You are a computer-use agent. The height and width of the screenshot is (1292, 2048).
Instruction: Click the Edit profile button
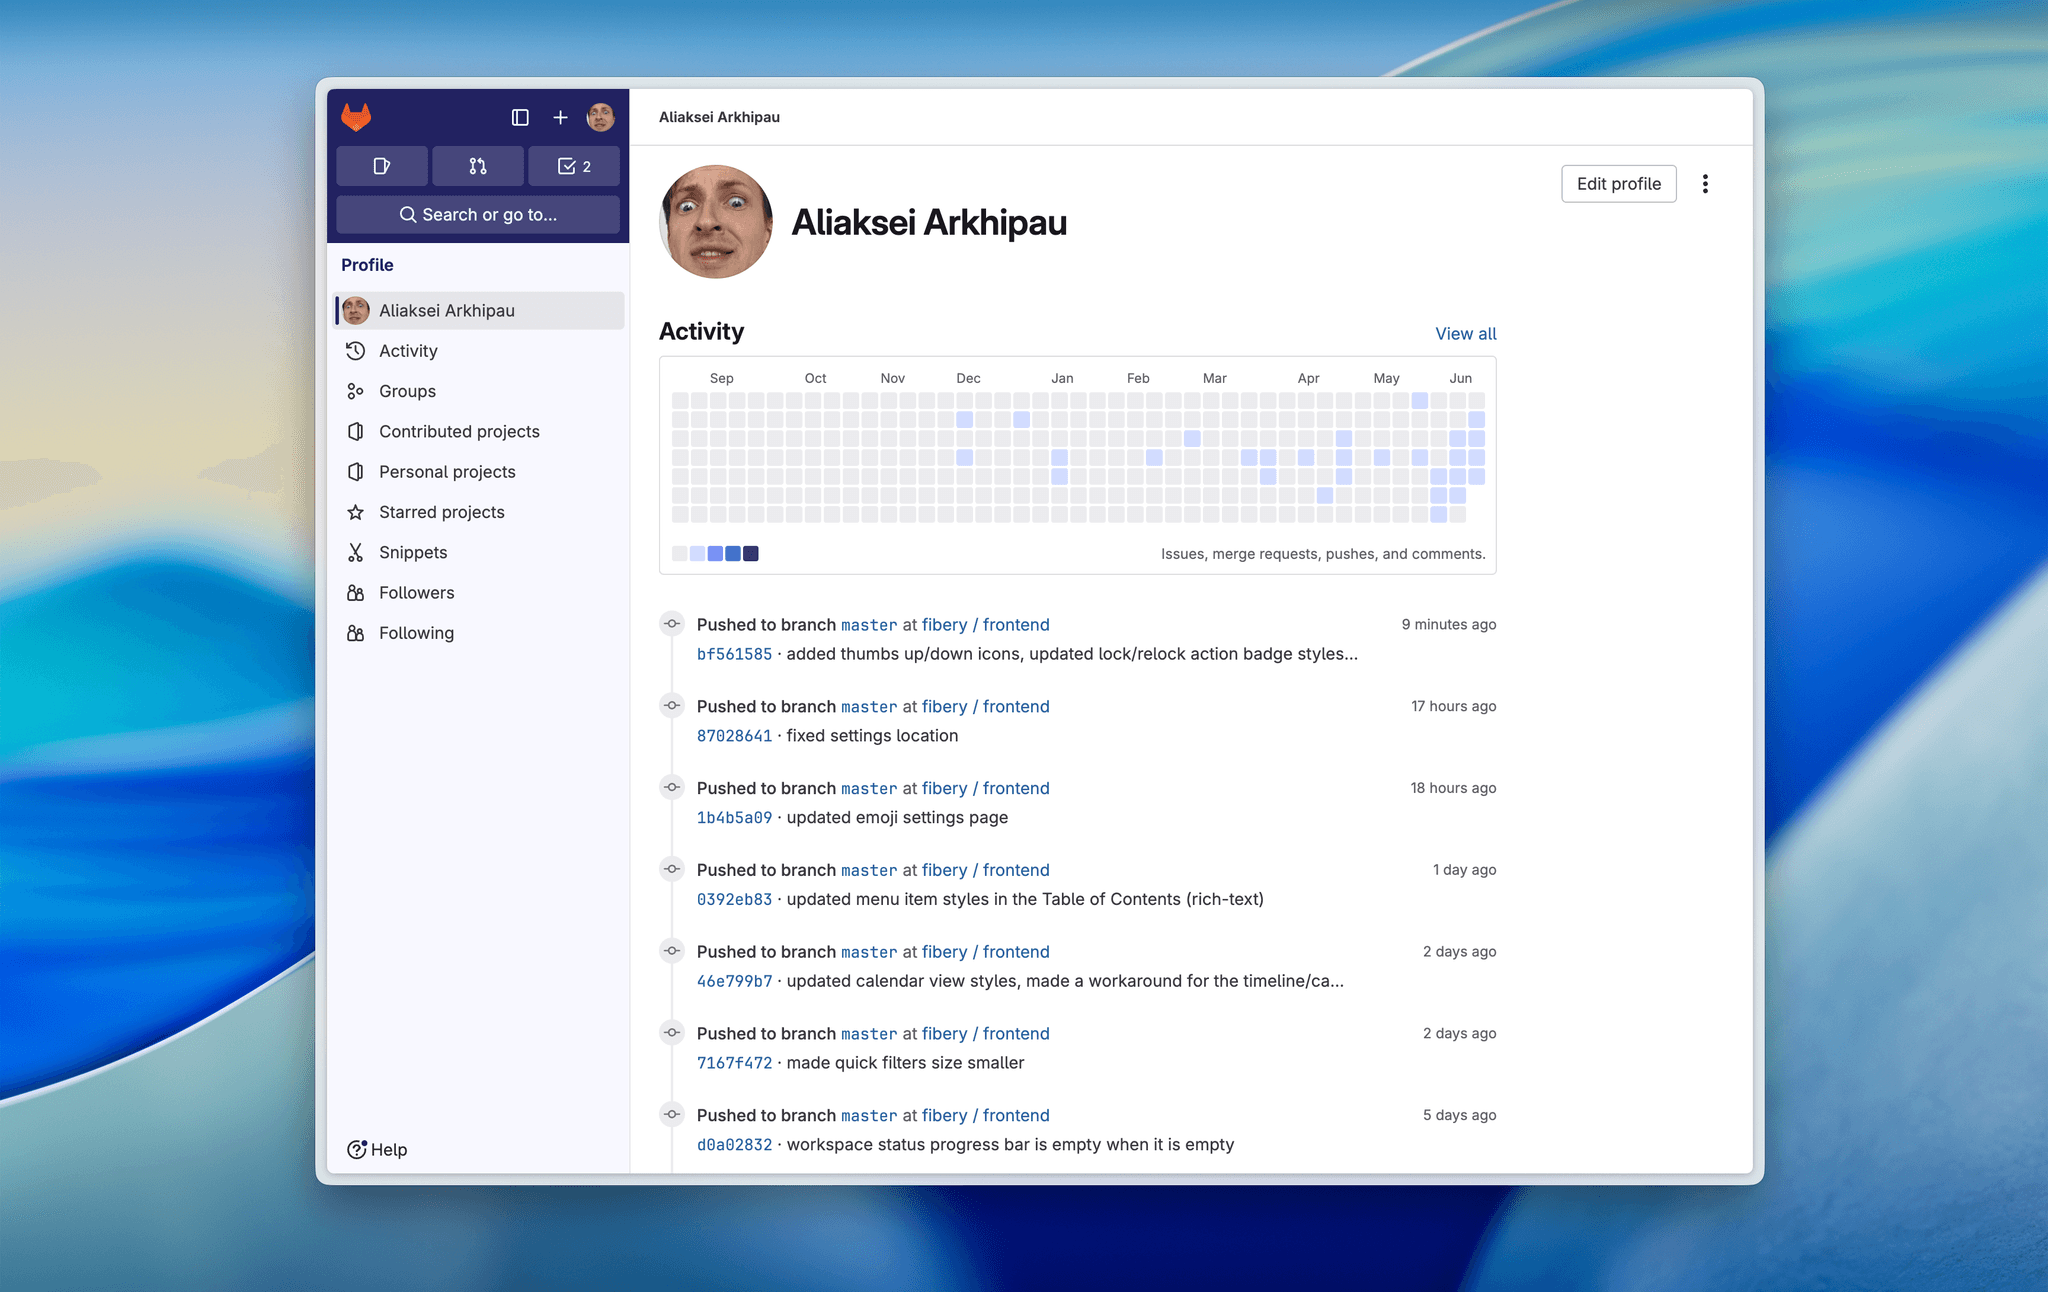click(x=1618, y=184)
